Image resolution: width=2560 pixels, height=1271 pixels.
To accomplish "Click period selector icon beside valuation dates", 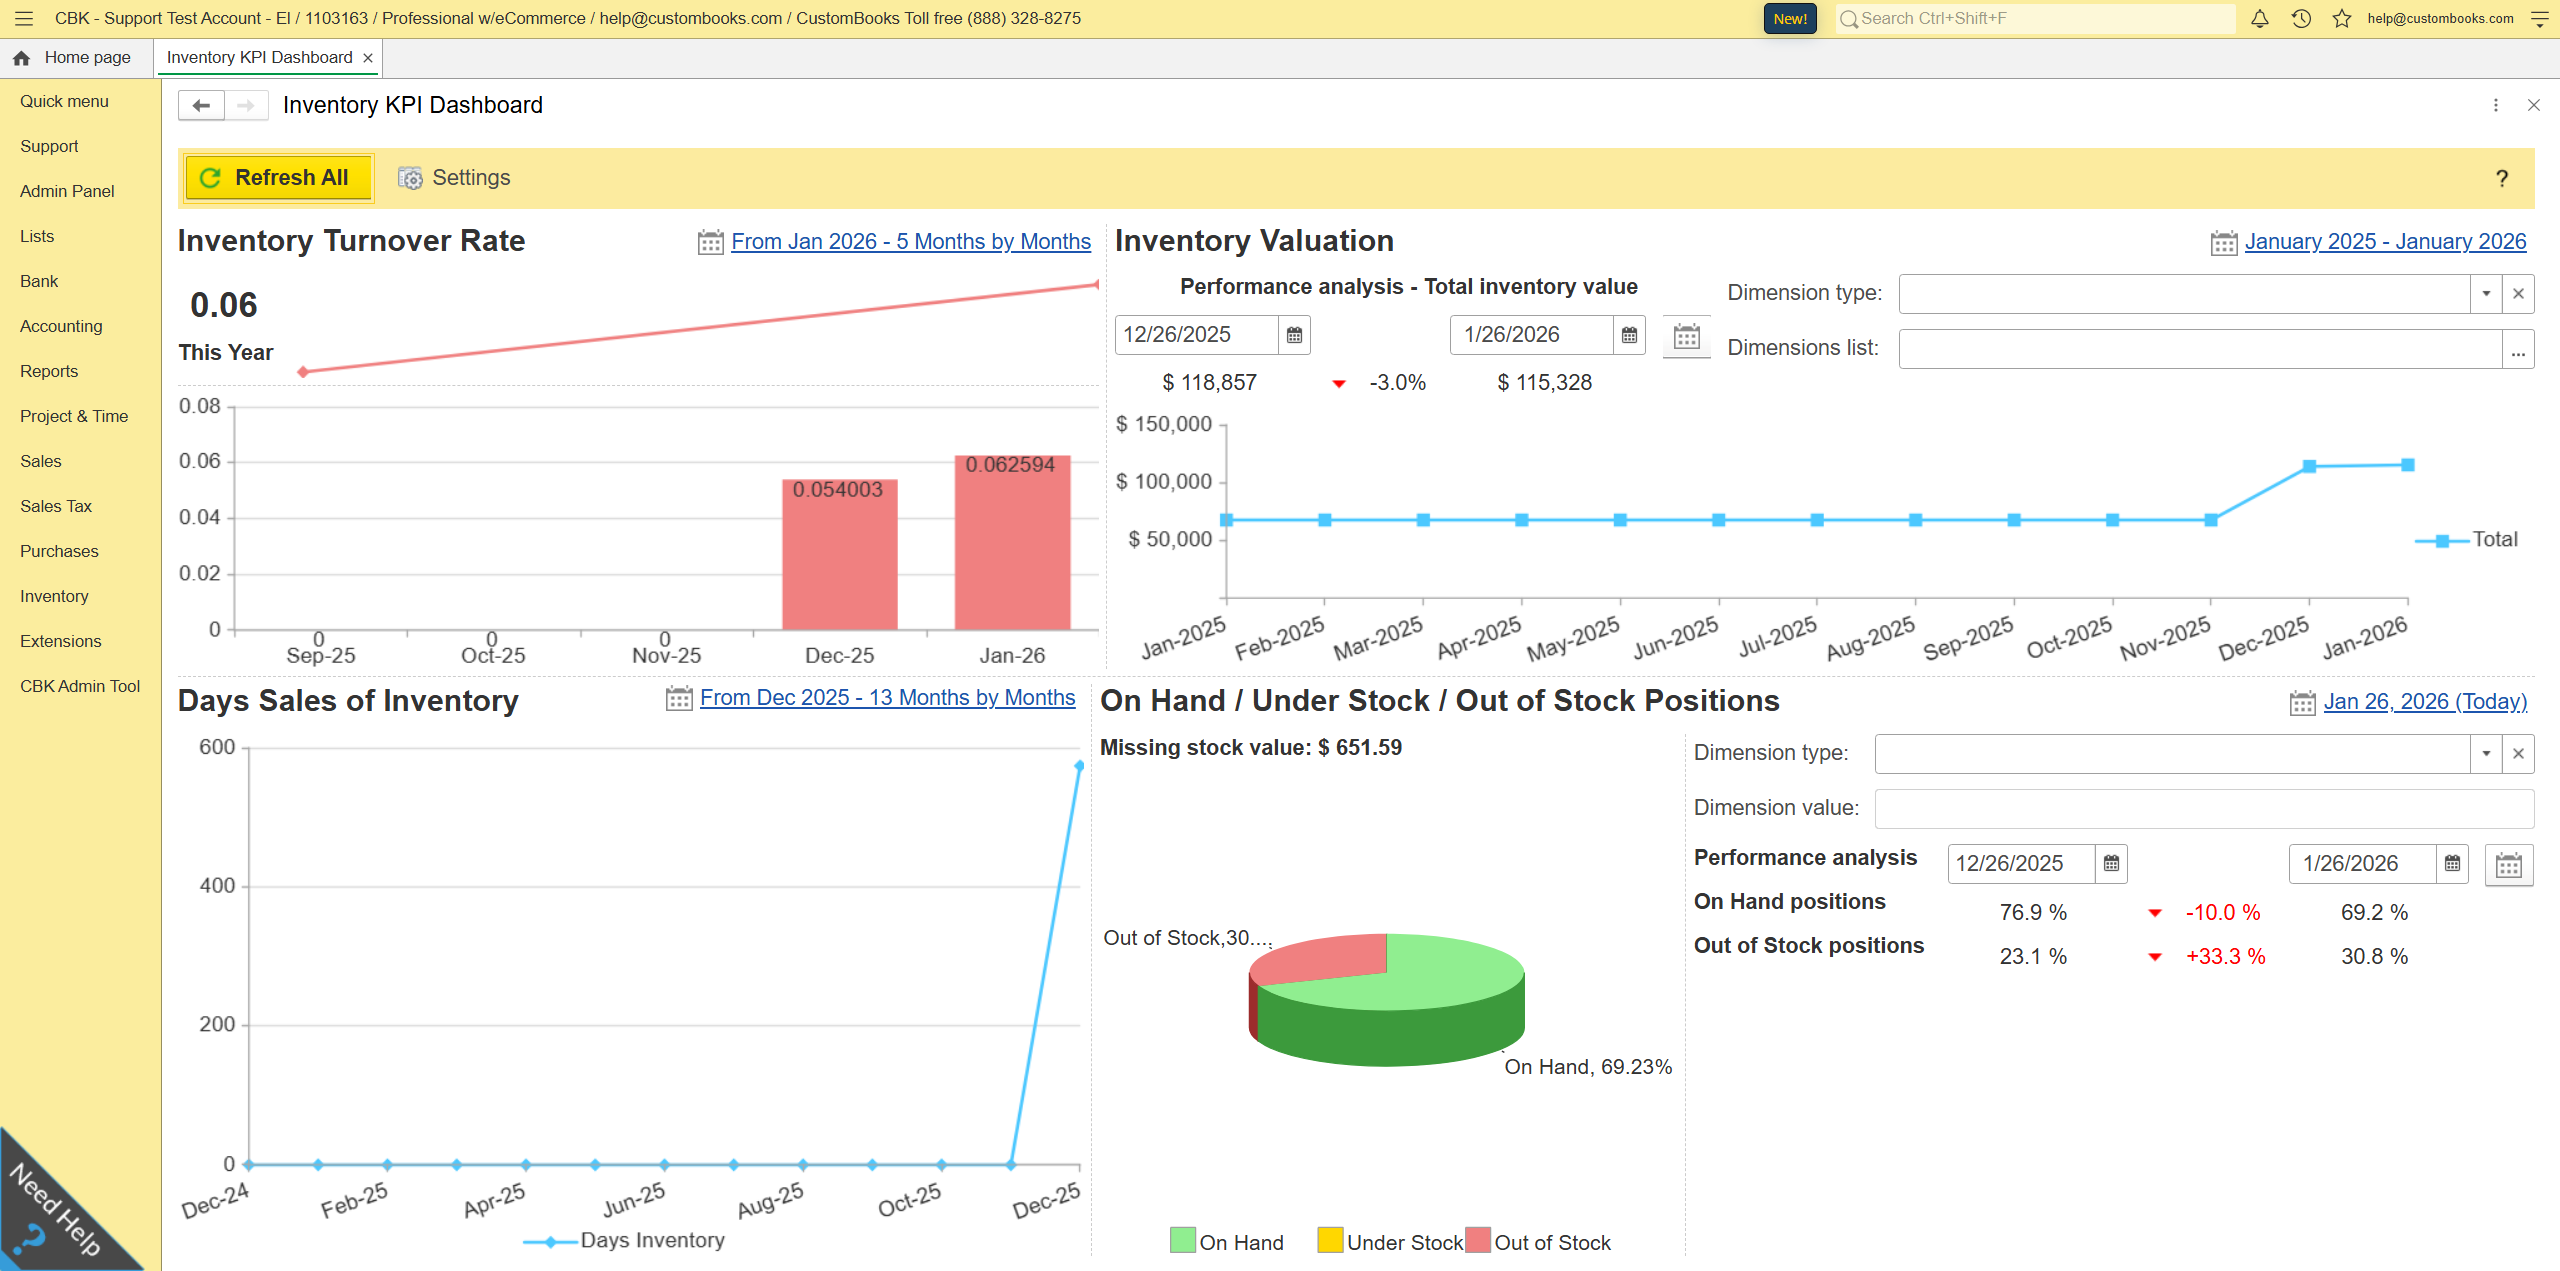I will 1686,337.
